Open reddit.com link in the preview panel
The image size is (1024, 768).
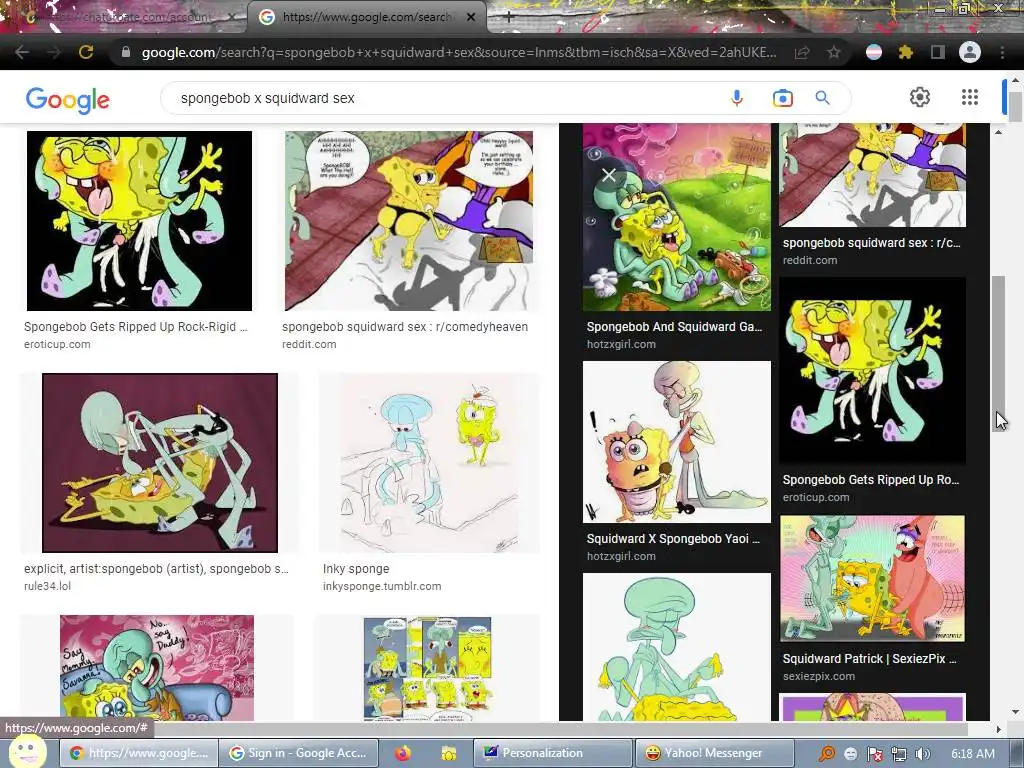pyautogui.click(x=810, y=260)
